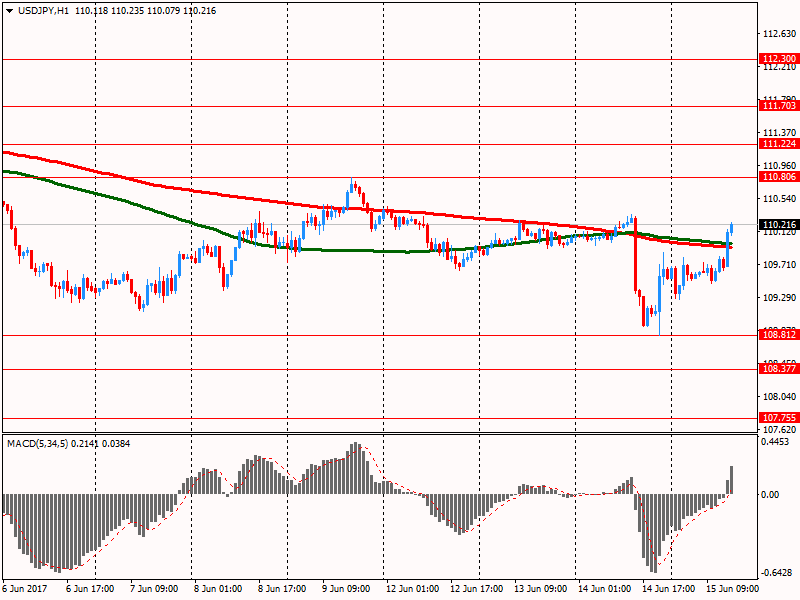Click the 107.755 red level label
The height and width of the screenshot is (600, 800).
[779, 418]
